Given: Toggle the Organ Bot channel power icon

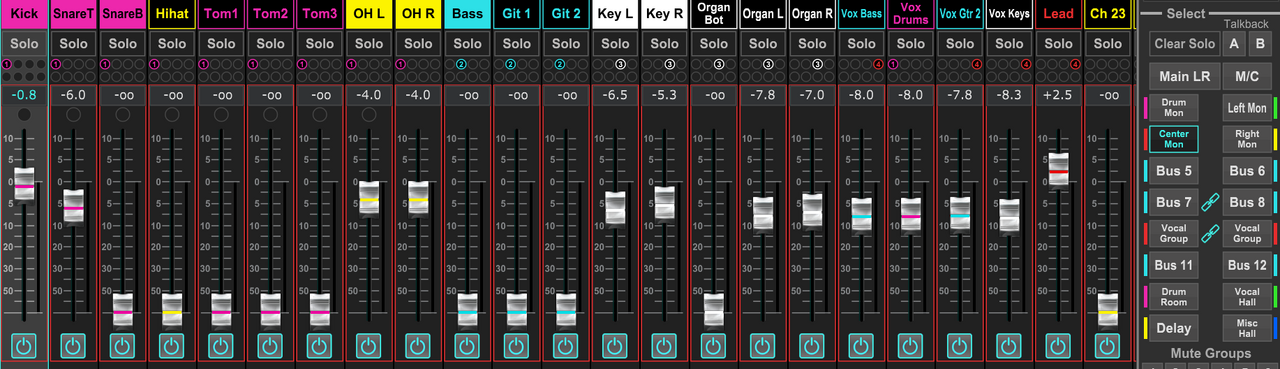Looking at the screenshot, I should click(714, 346).
